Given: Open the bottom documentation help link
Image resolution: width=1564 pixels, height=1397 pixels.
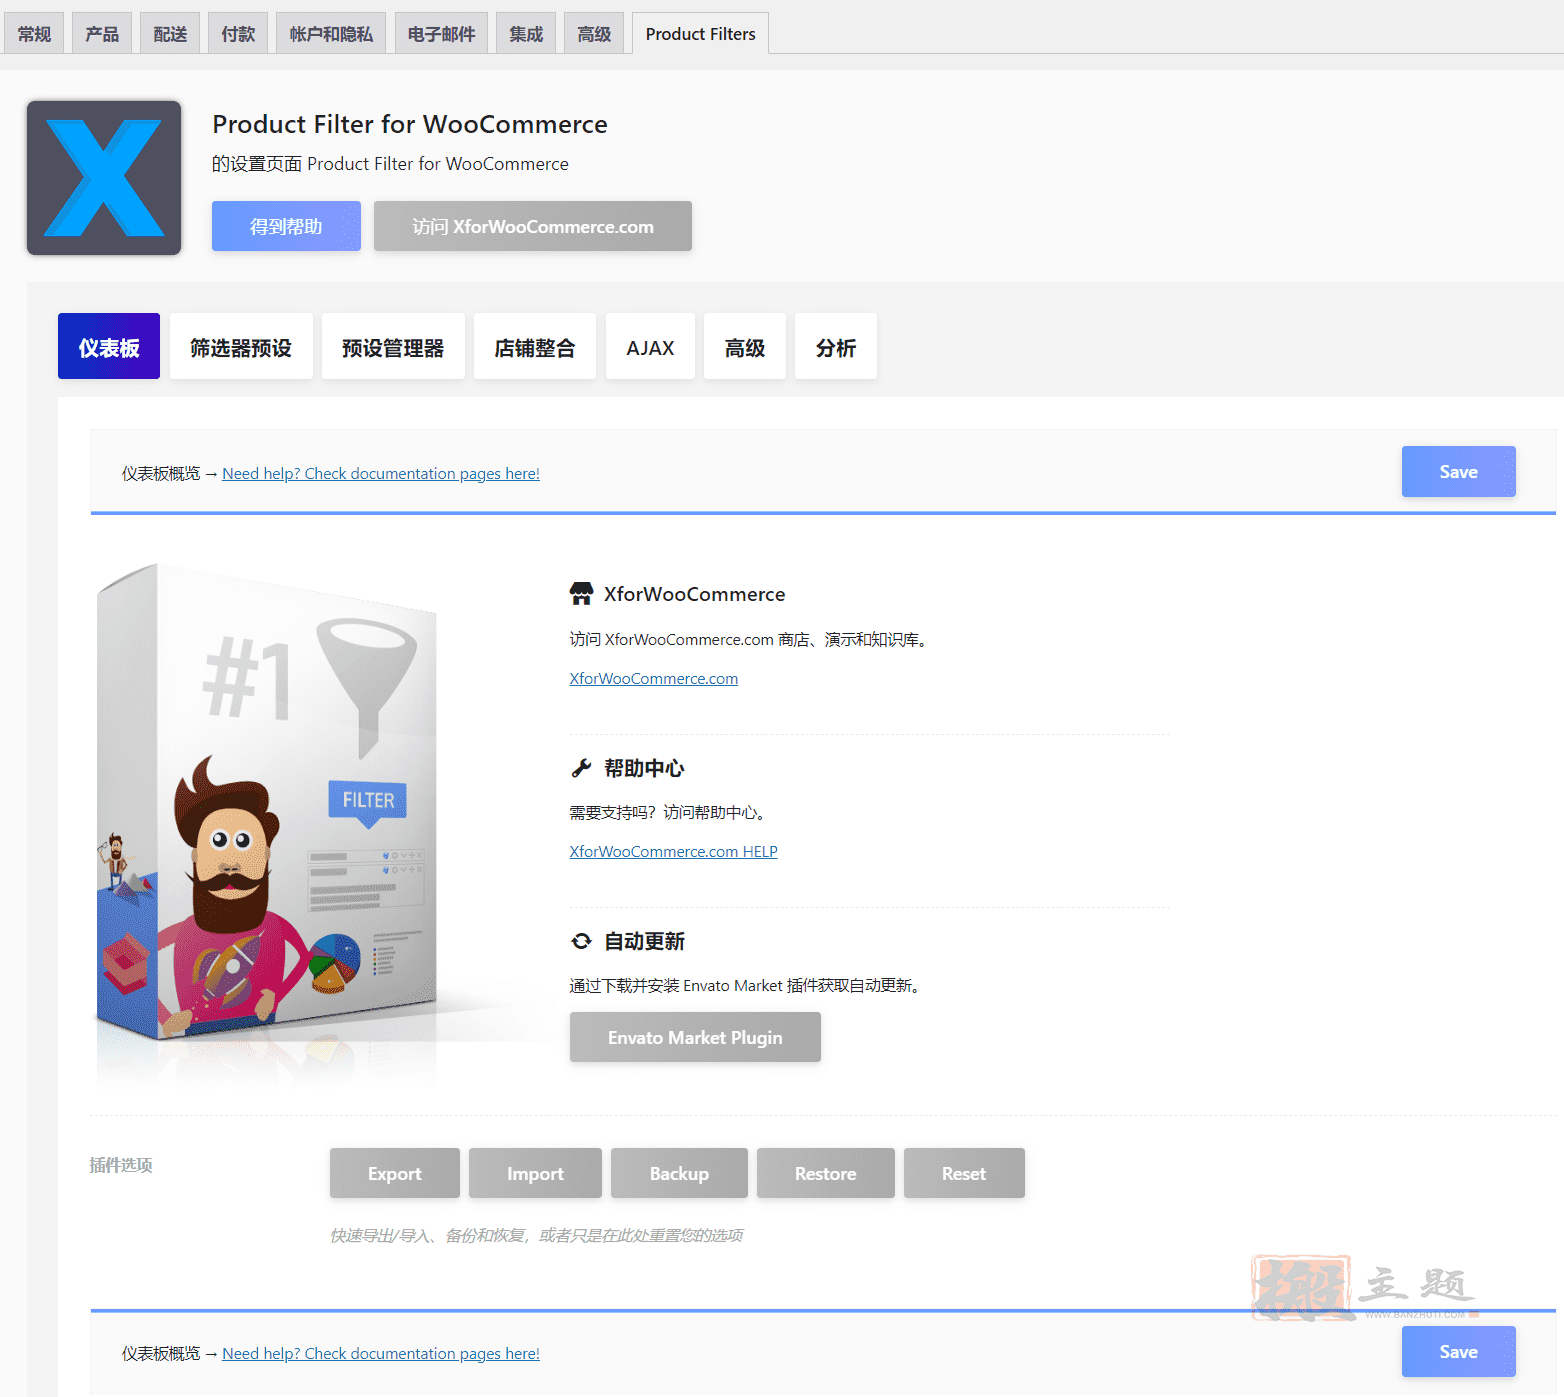Looking at the screenshot, I should click(x=381, y=1354).
